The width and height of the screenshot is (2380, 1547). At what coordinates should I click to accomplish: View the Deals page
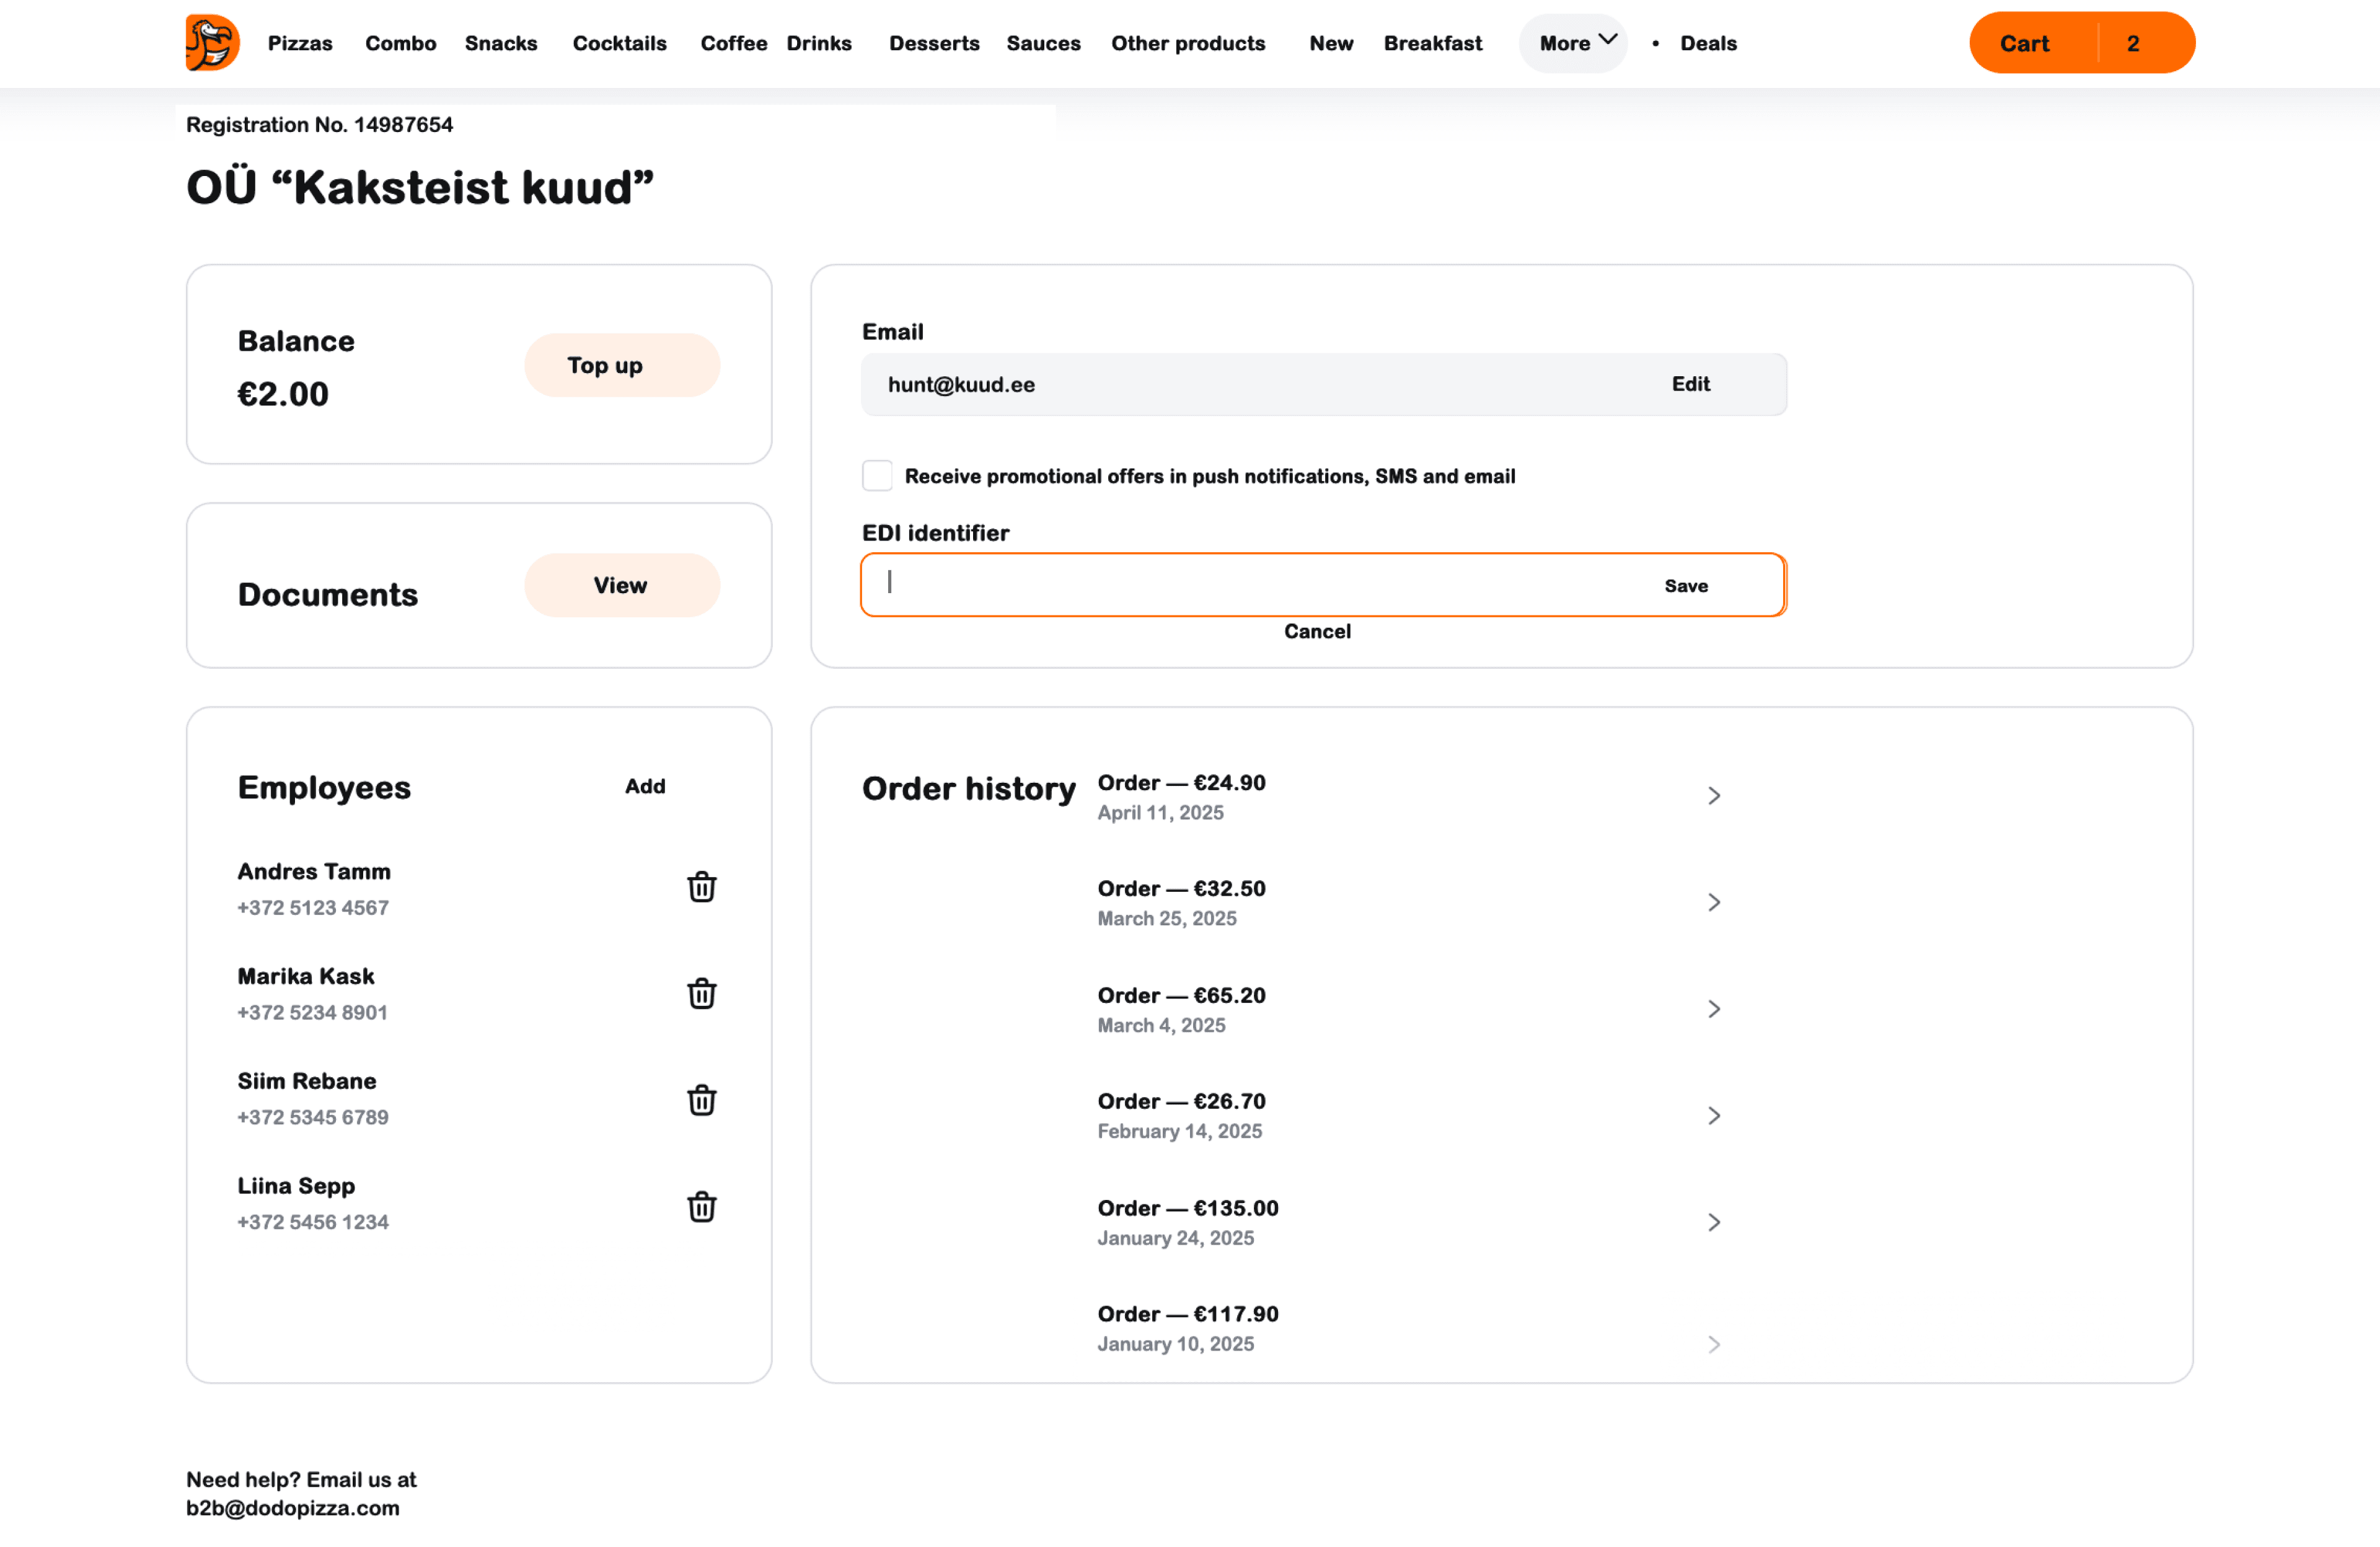click(x=1708, y=43)
